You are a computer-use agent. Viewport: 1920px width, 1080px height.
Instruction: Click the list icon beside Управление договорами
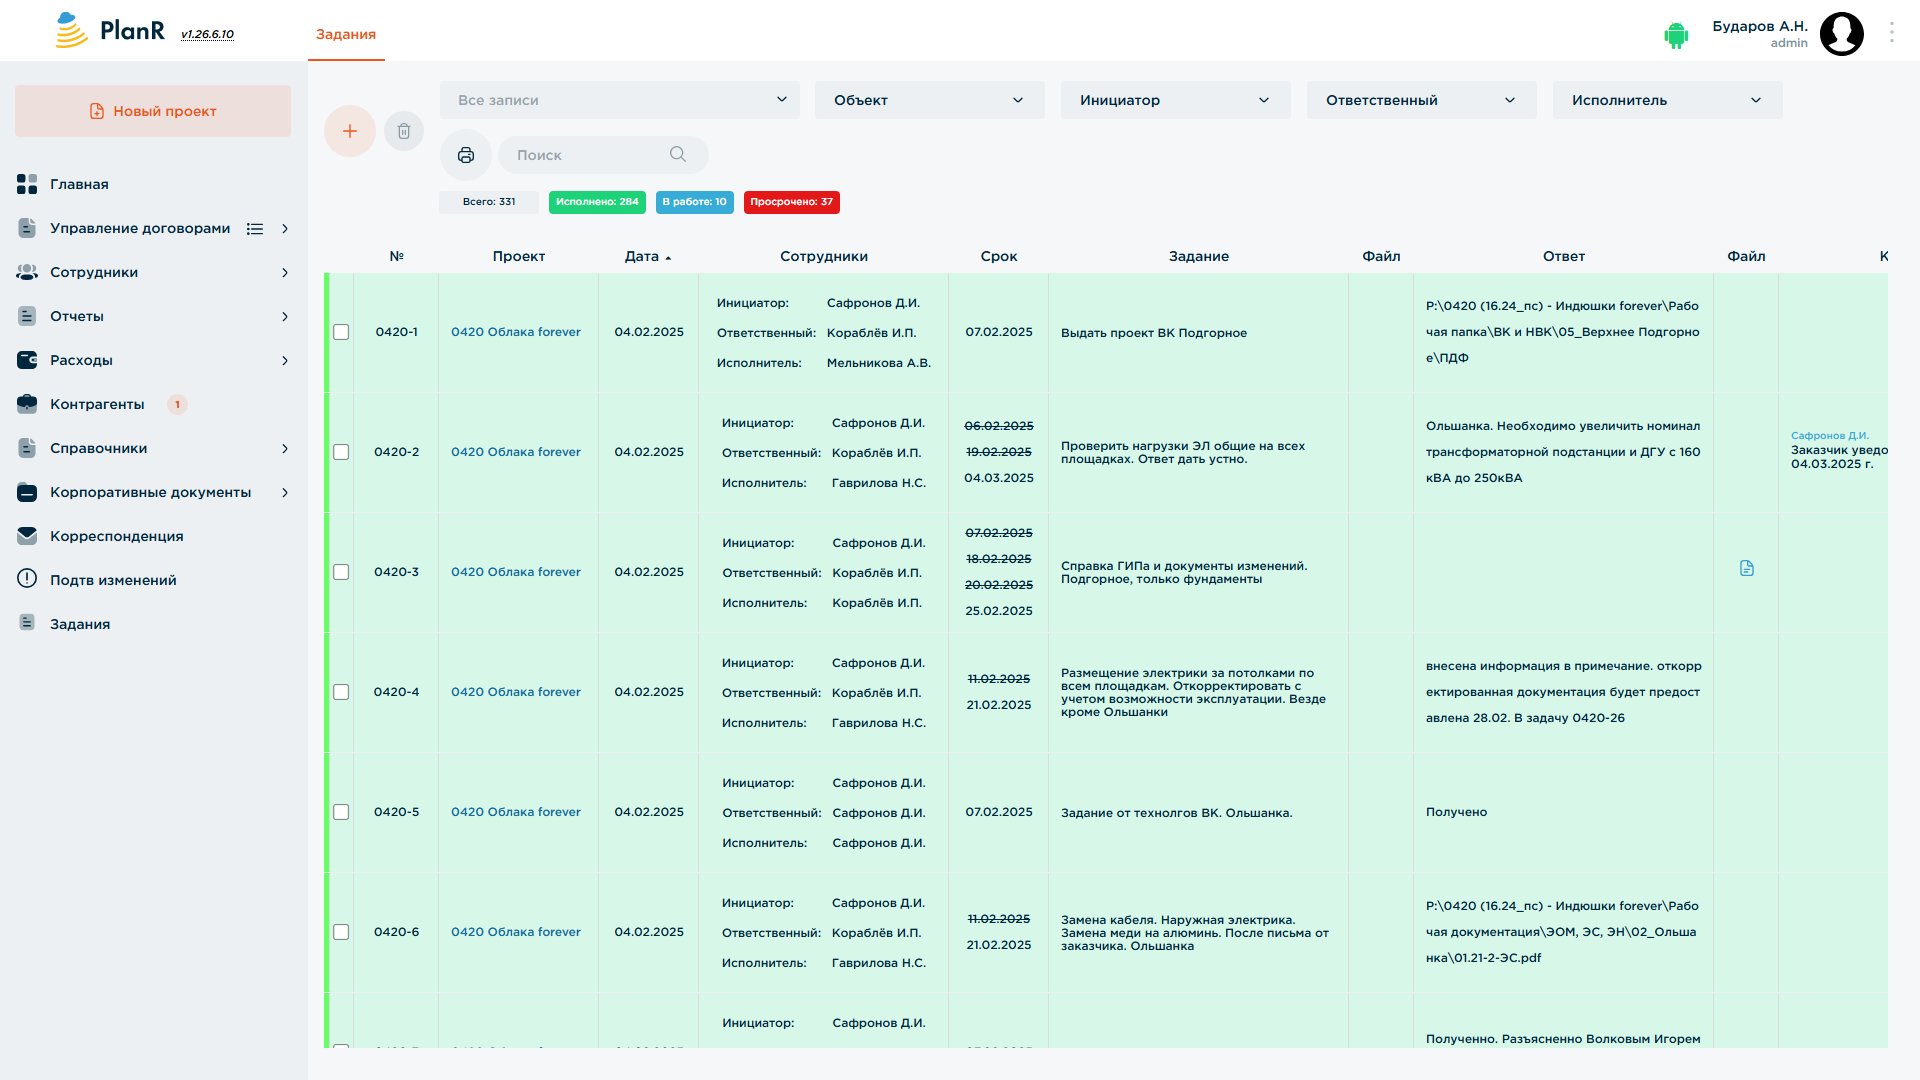point(255,229)
